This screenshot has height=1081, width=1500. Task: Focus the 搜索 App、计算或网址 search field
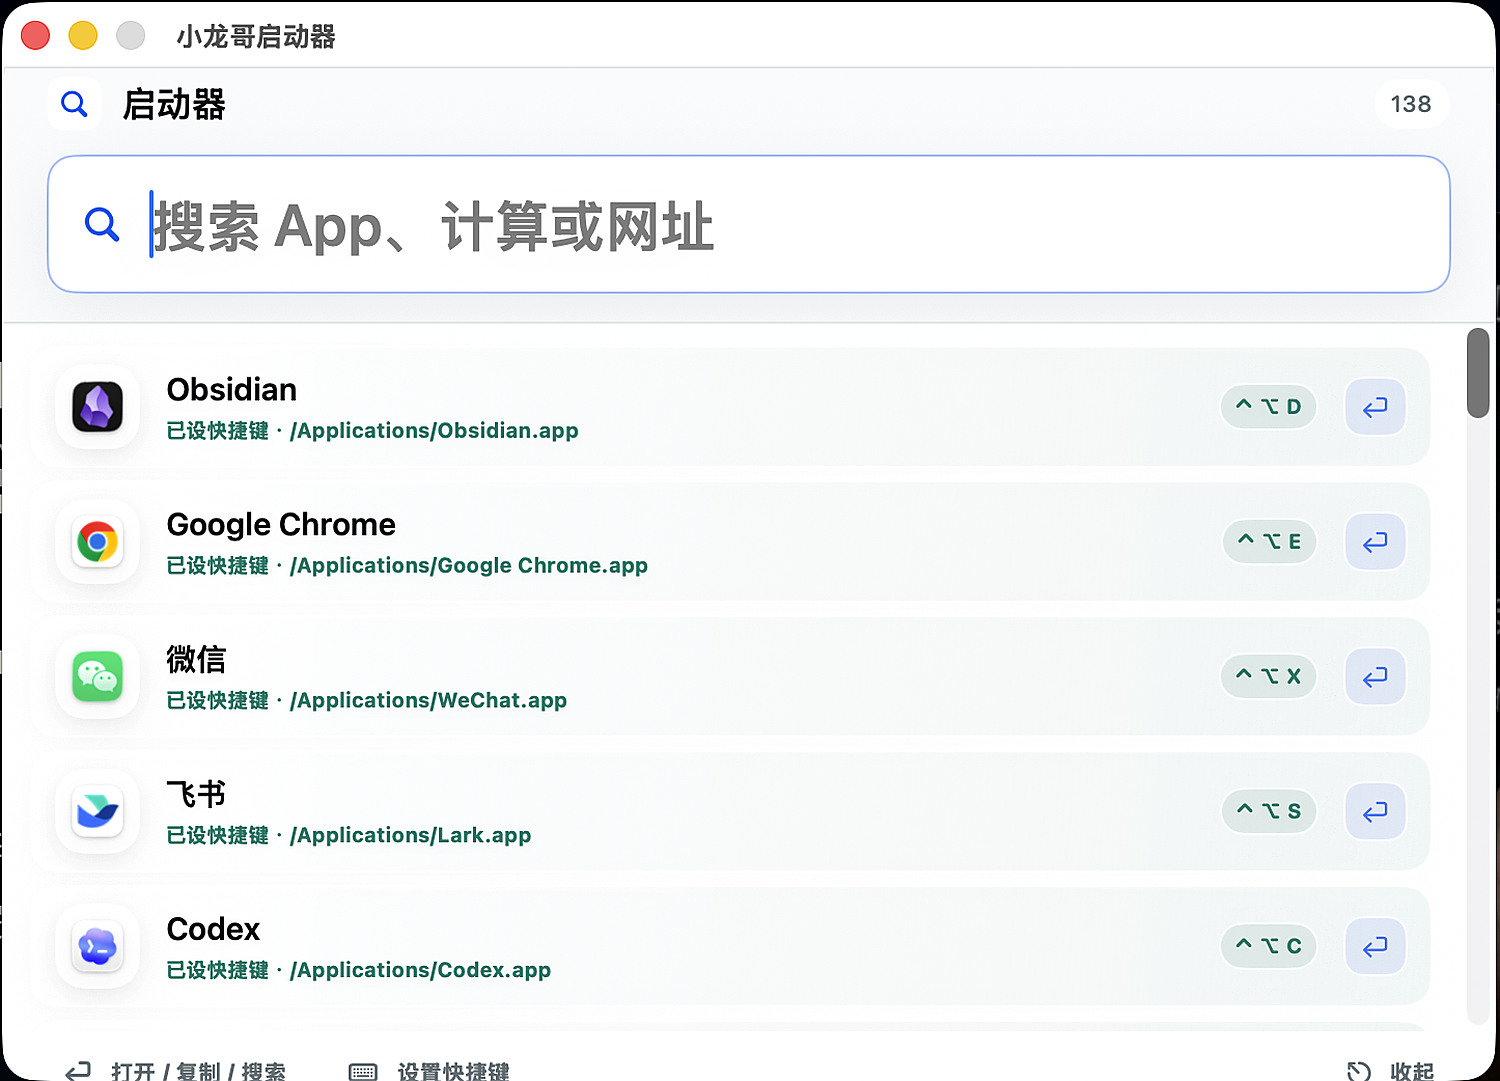749,224
